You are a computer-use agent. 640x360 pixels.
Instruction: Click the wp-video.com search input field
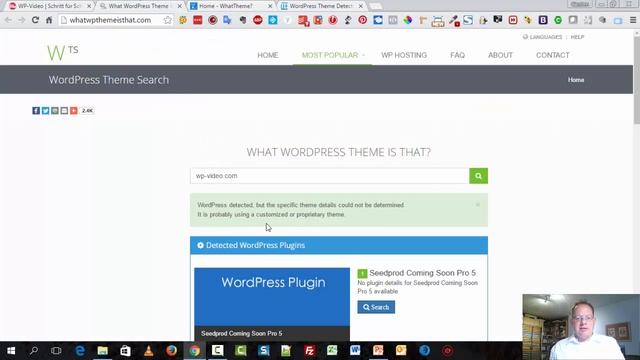(x=330, y=176)
